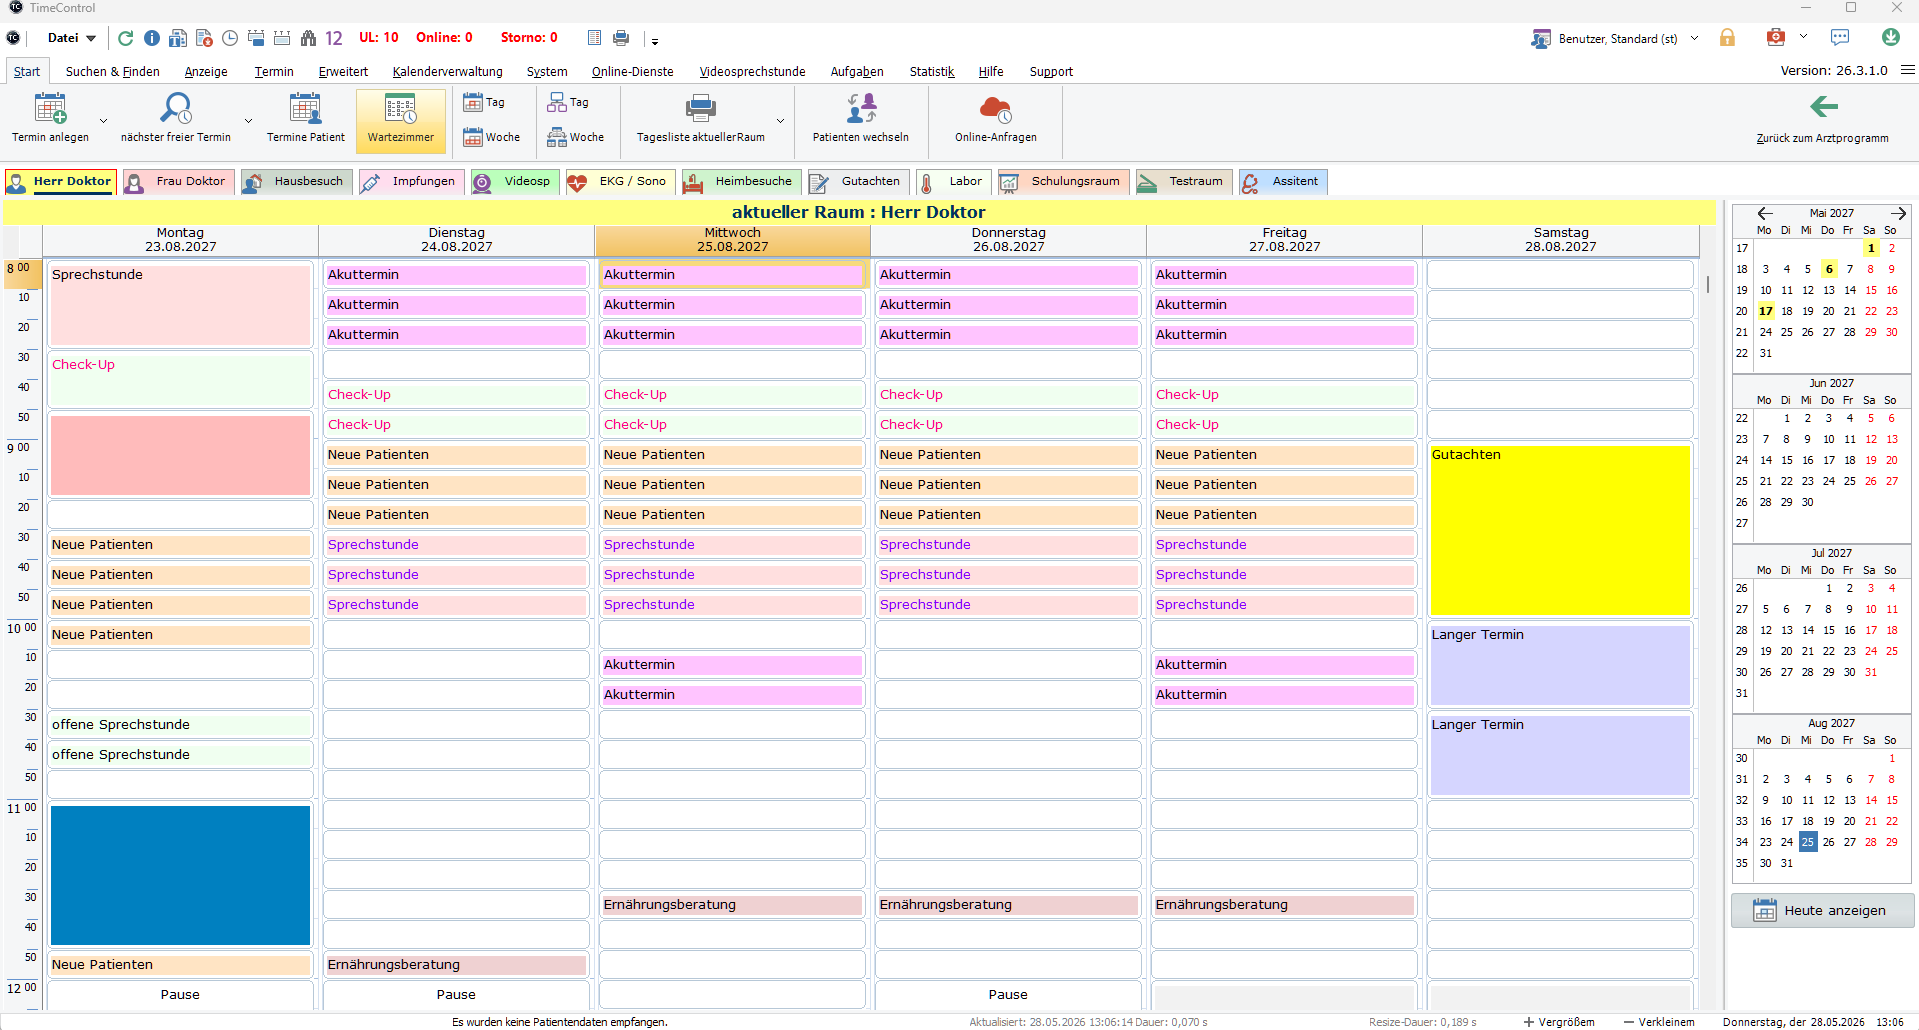Open the Kalenderverwaltung ribbon tab
The height and width of the screenshot is (1030, 1919).
coord(447,71)
